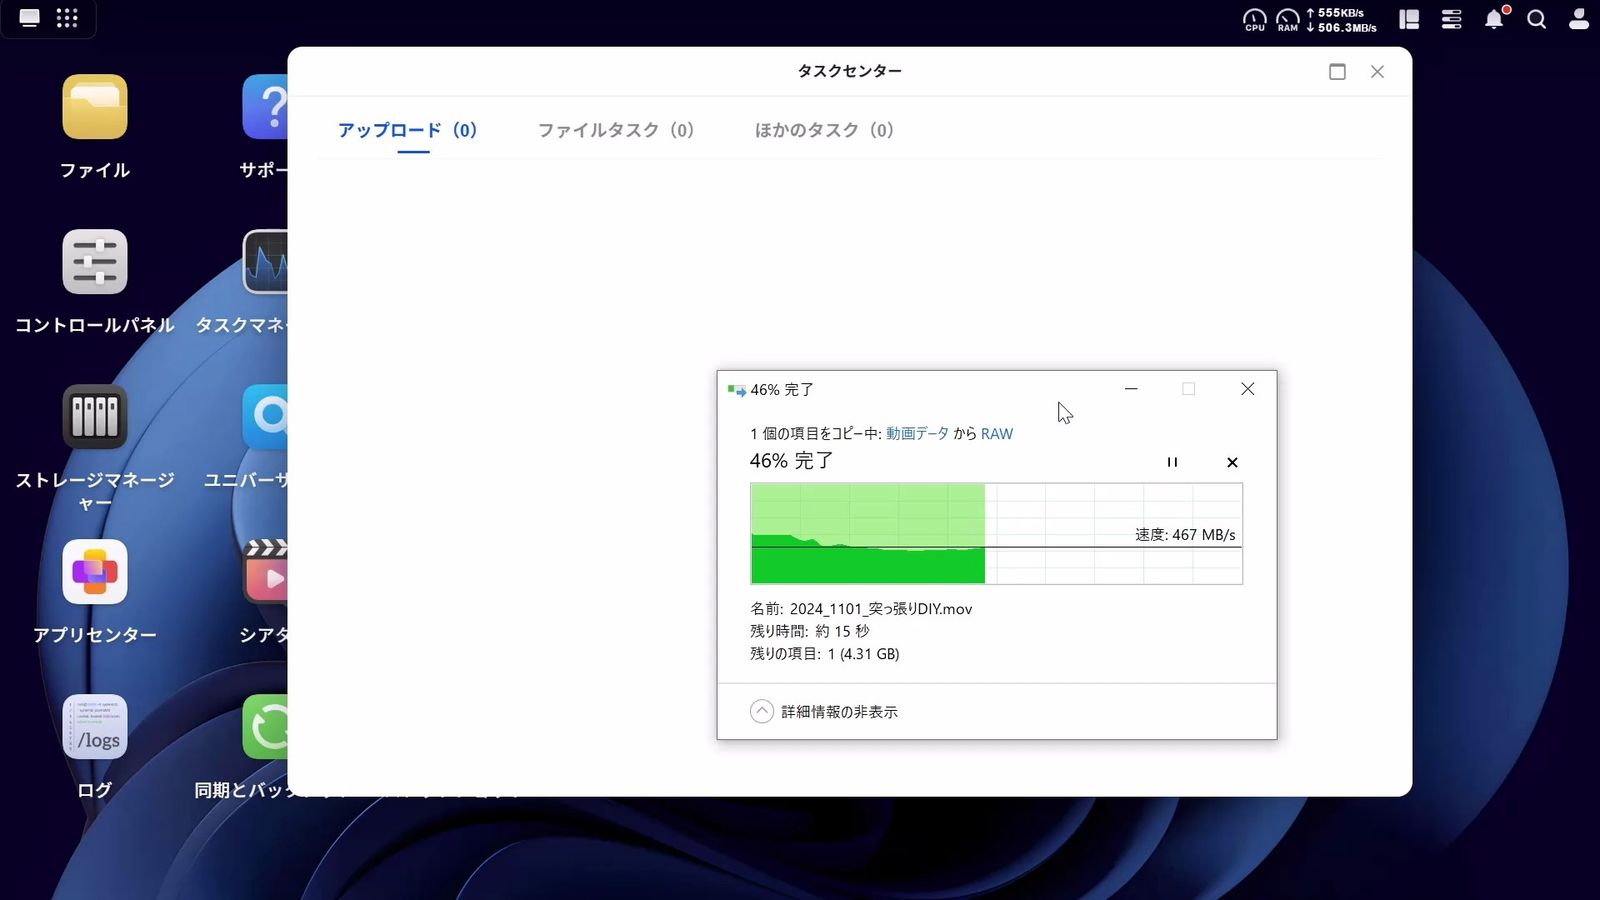This screenshot has height=900, width=1600.
Task: Open the notifications bell icon
Action: coord(1495,19)
